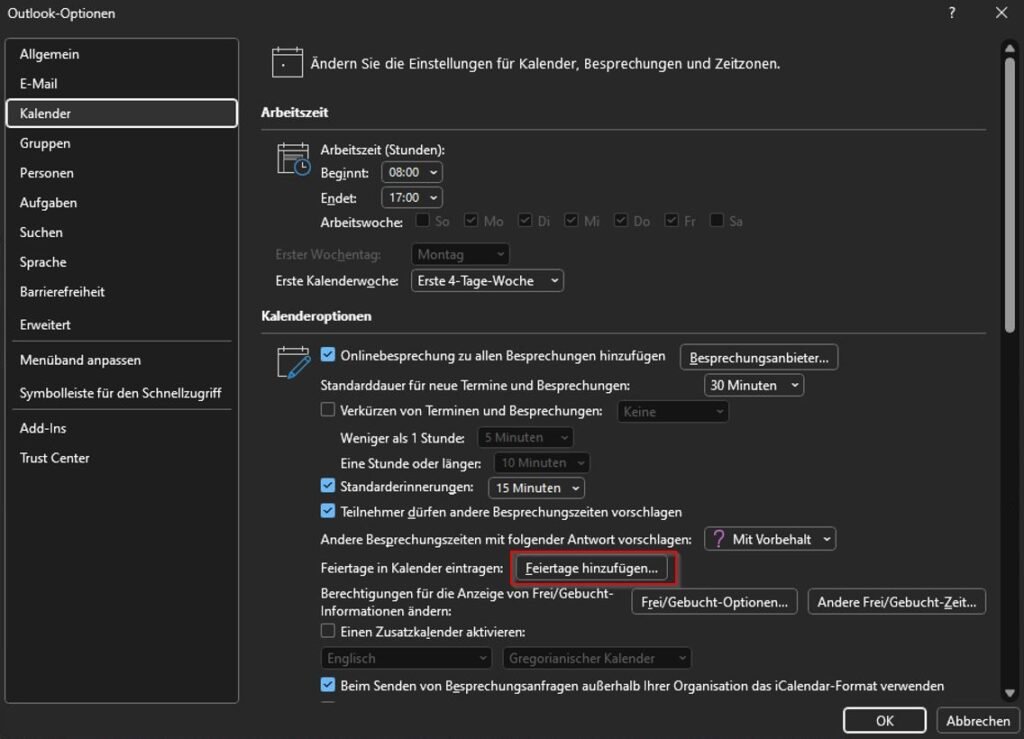Open the Eine Stunde oder länger dropdown
1024x739 pixels.
(x=542, y=463)
